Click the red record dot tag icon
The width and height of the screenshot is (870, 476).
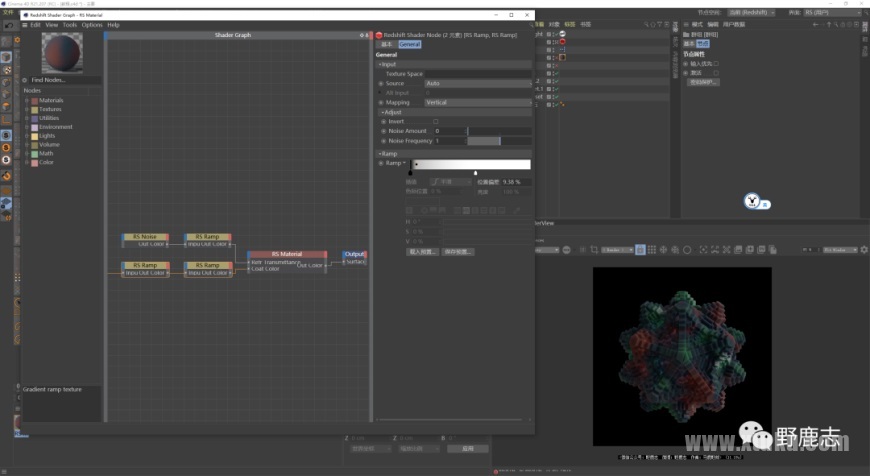562,42
